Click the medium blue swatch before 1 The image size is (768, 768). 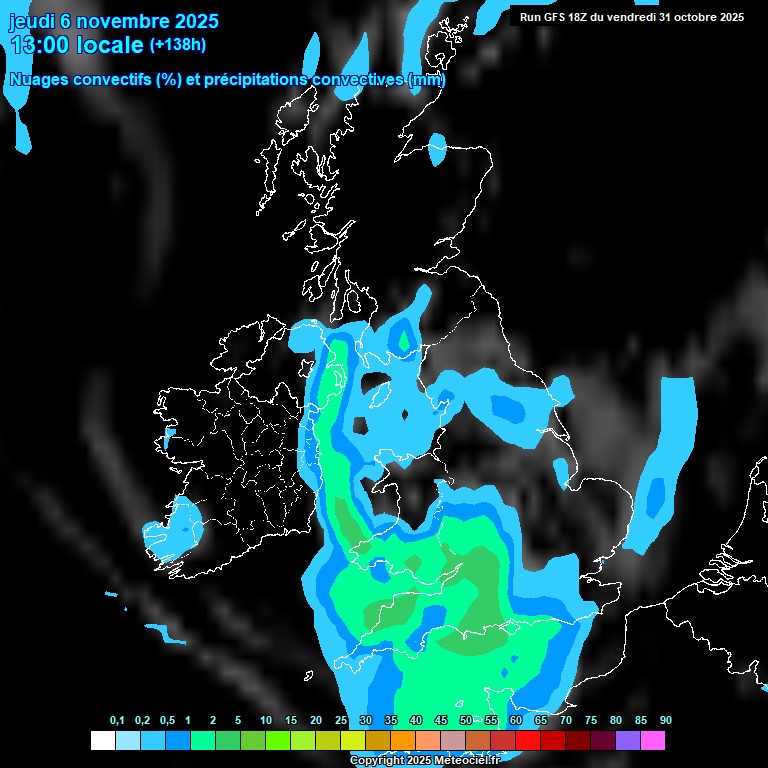click(177, 740)
